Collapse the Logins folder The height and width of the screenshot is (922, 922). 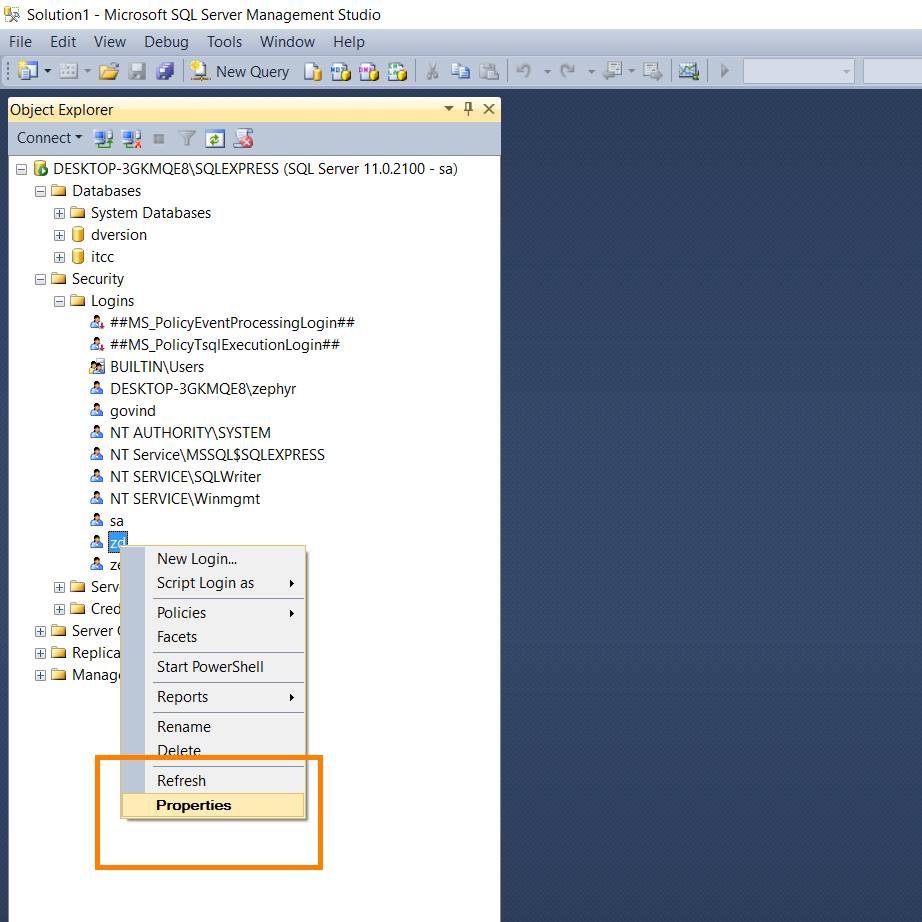click(x=60, y=301)
